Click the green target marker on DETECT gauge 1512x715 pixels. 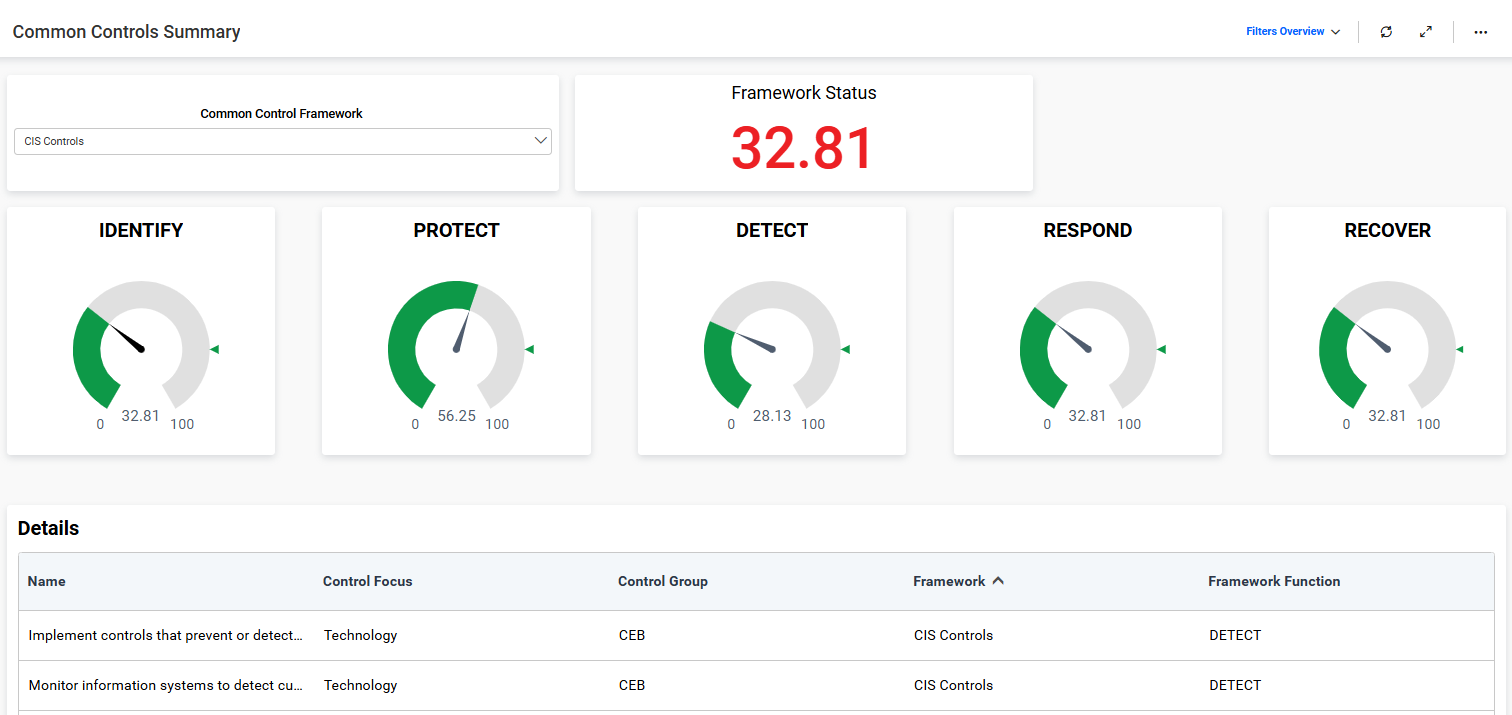[845, 349]
